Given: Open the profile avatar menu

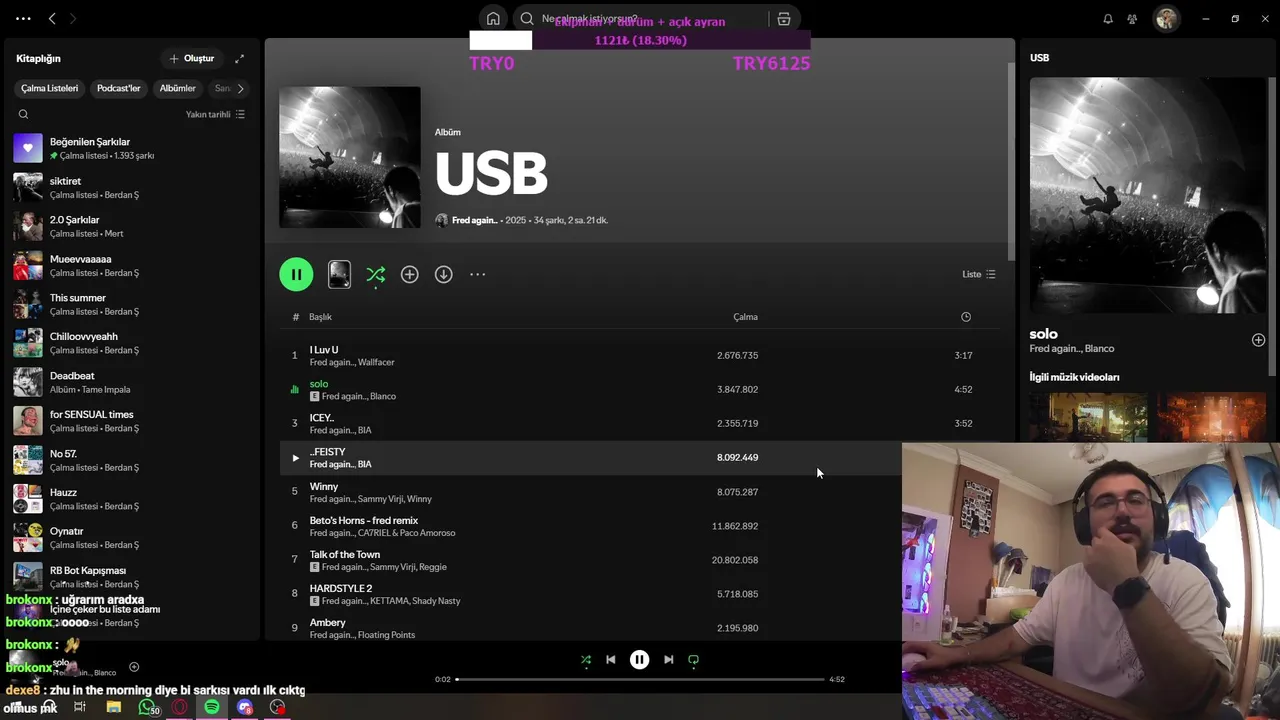Looking at the screenshot, I should tap(1166, 18).
